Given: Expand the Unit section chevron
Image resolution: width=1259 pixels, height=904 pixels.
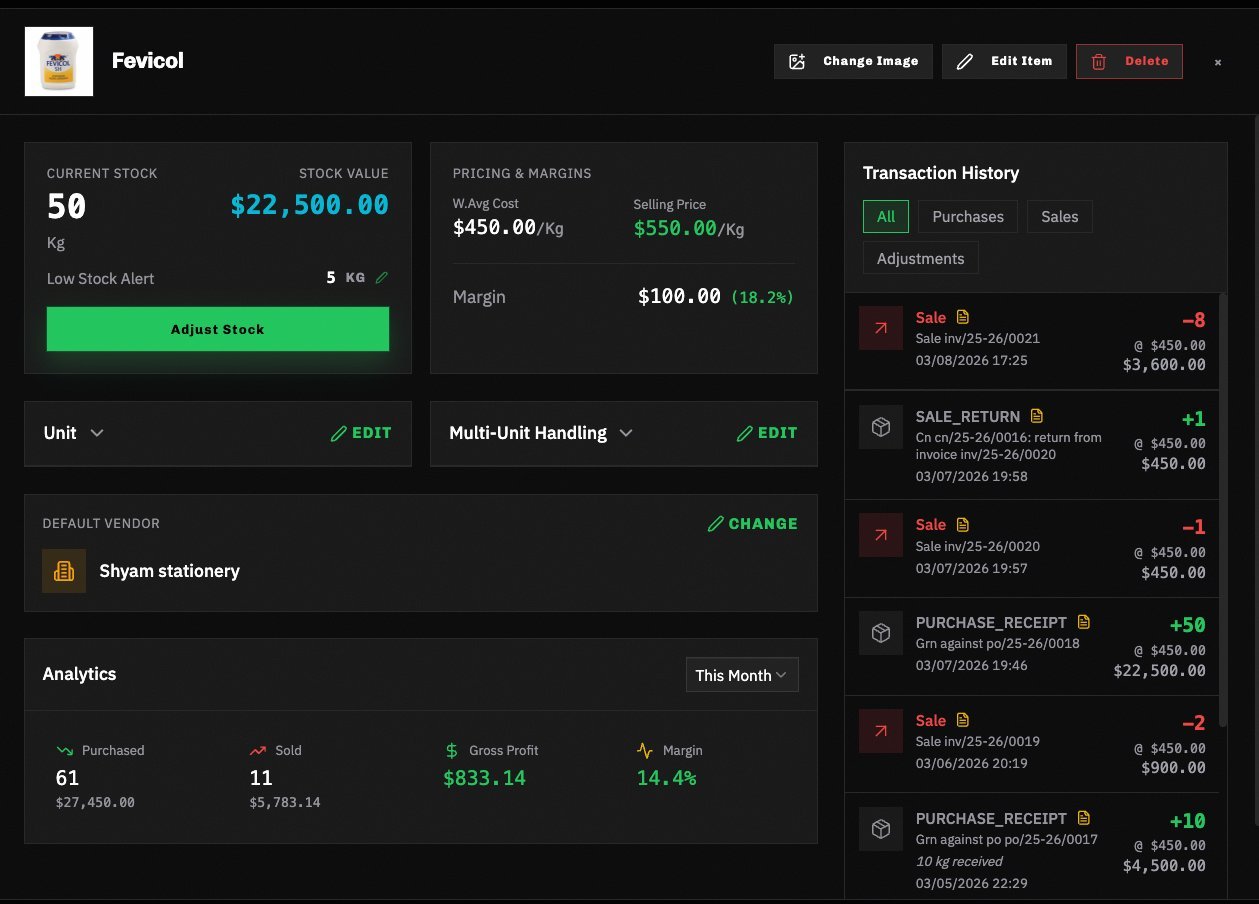Looking at the screenshot, I should click(x=97, y=433).
